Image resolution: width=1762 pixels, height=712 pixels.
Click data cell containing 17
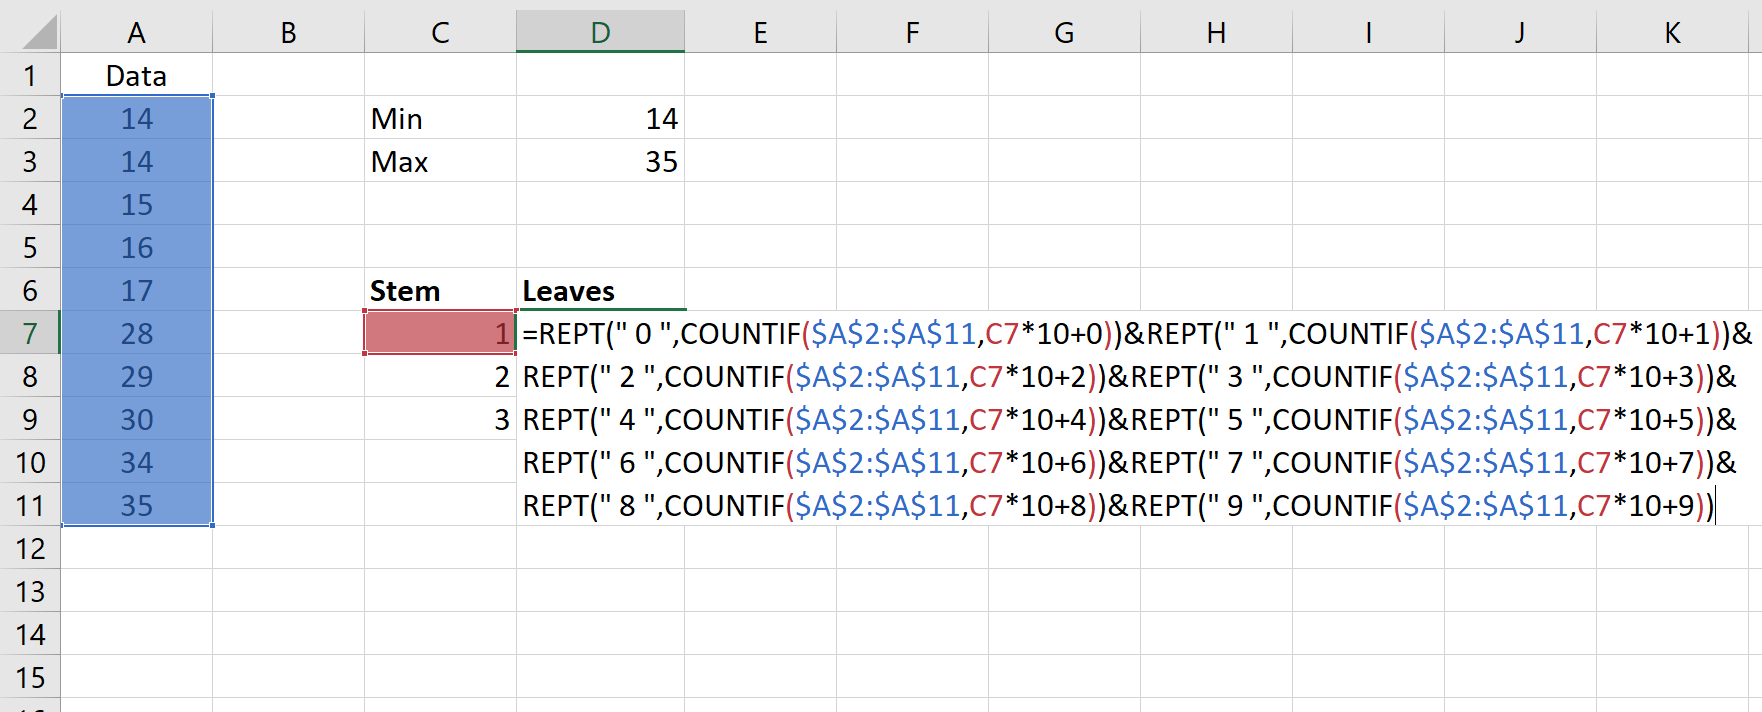[137, 290]
